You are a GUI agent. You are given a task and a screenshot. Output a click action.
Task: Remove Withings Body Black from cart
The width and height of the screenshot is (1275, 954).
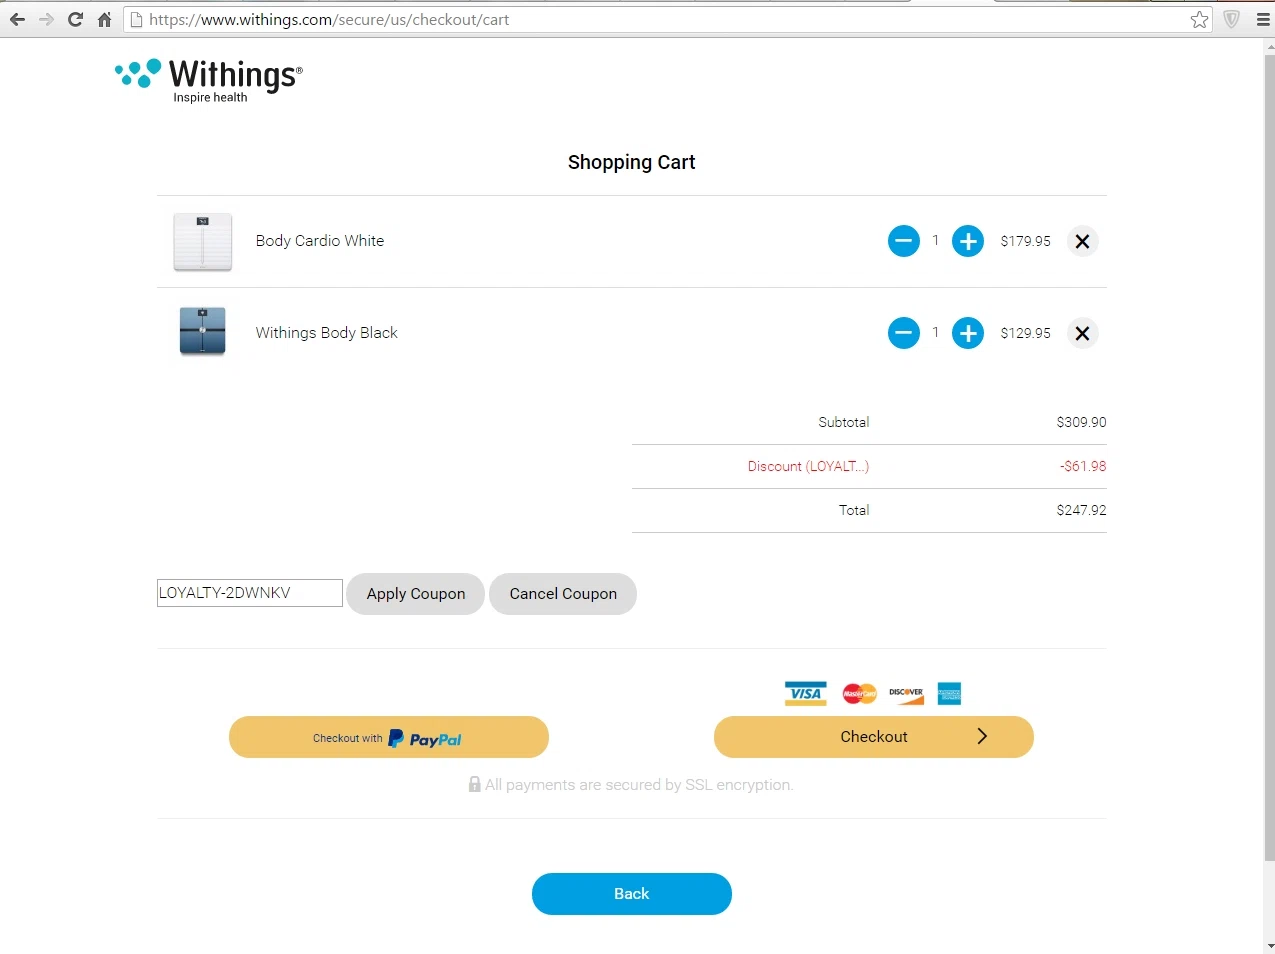coord(1082,333)
